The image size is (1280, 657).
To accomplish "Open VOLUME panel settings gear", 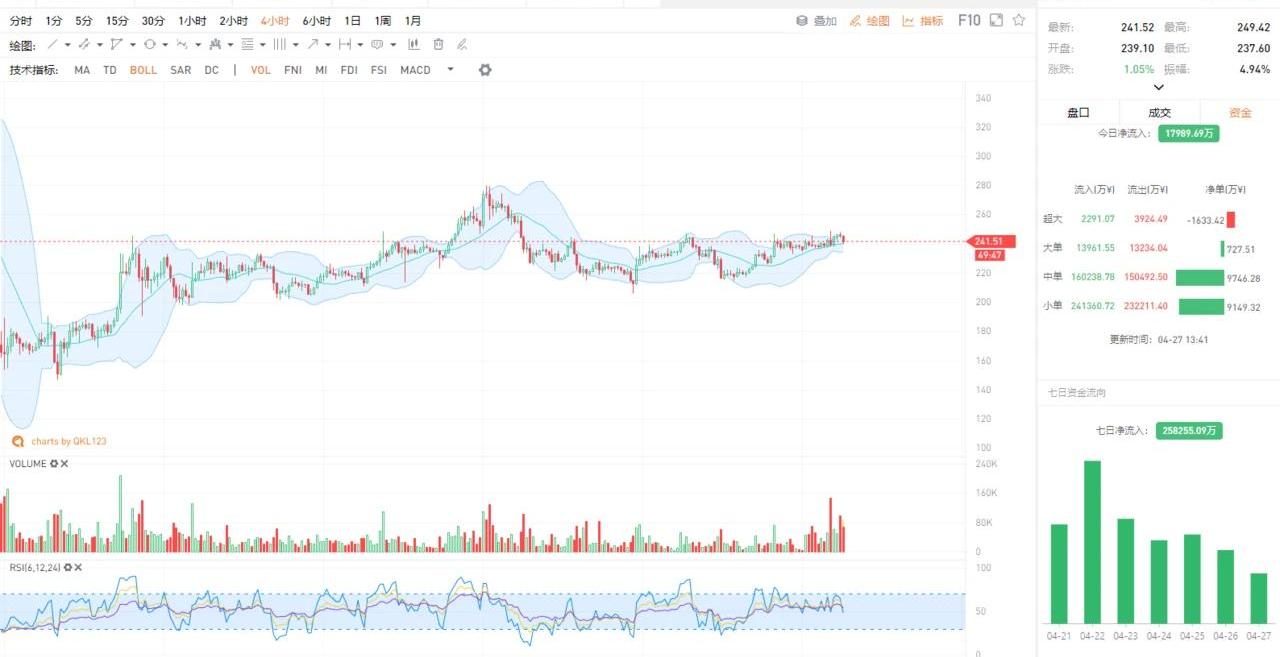I will pos(54,464).
